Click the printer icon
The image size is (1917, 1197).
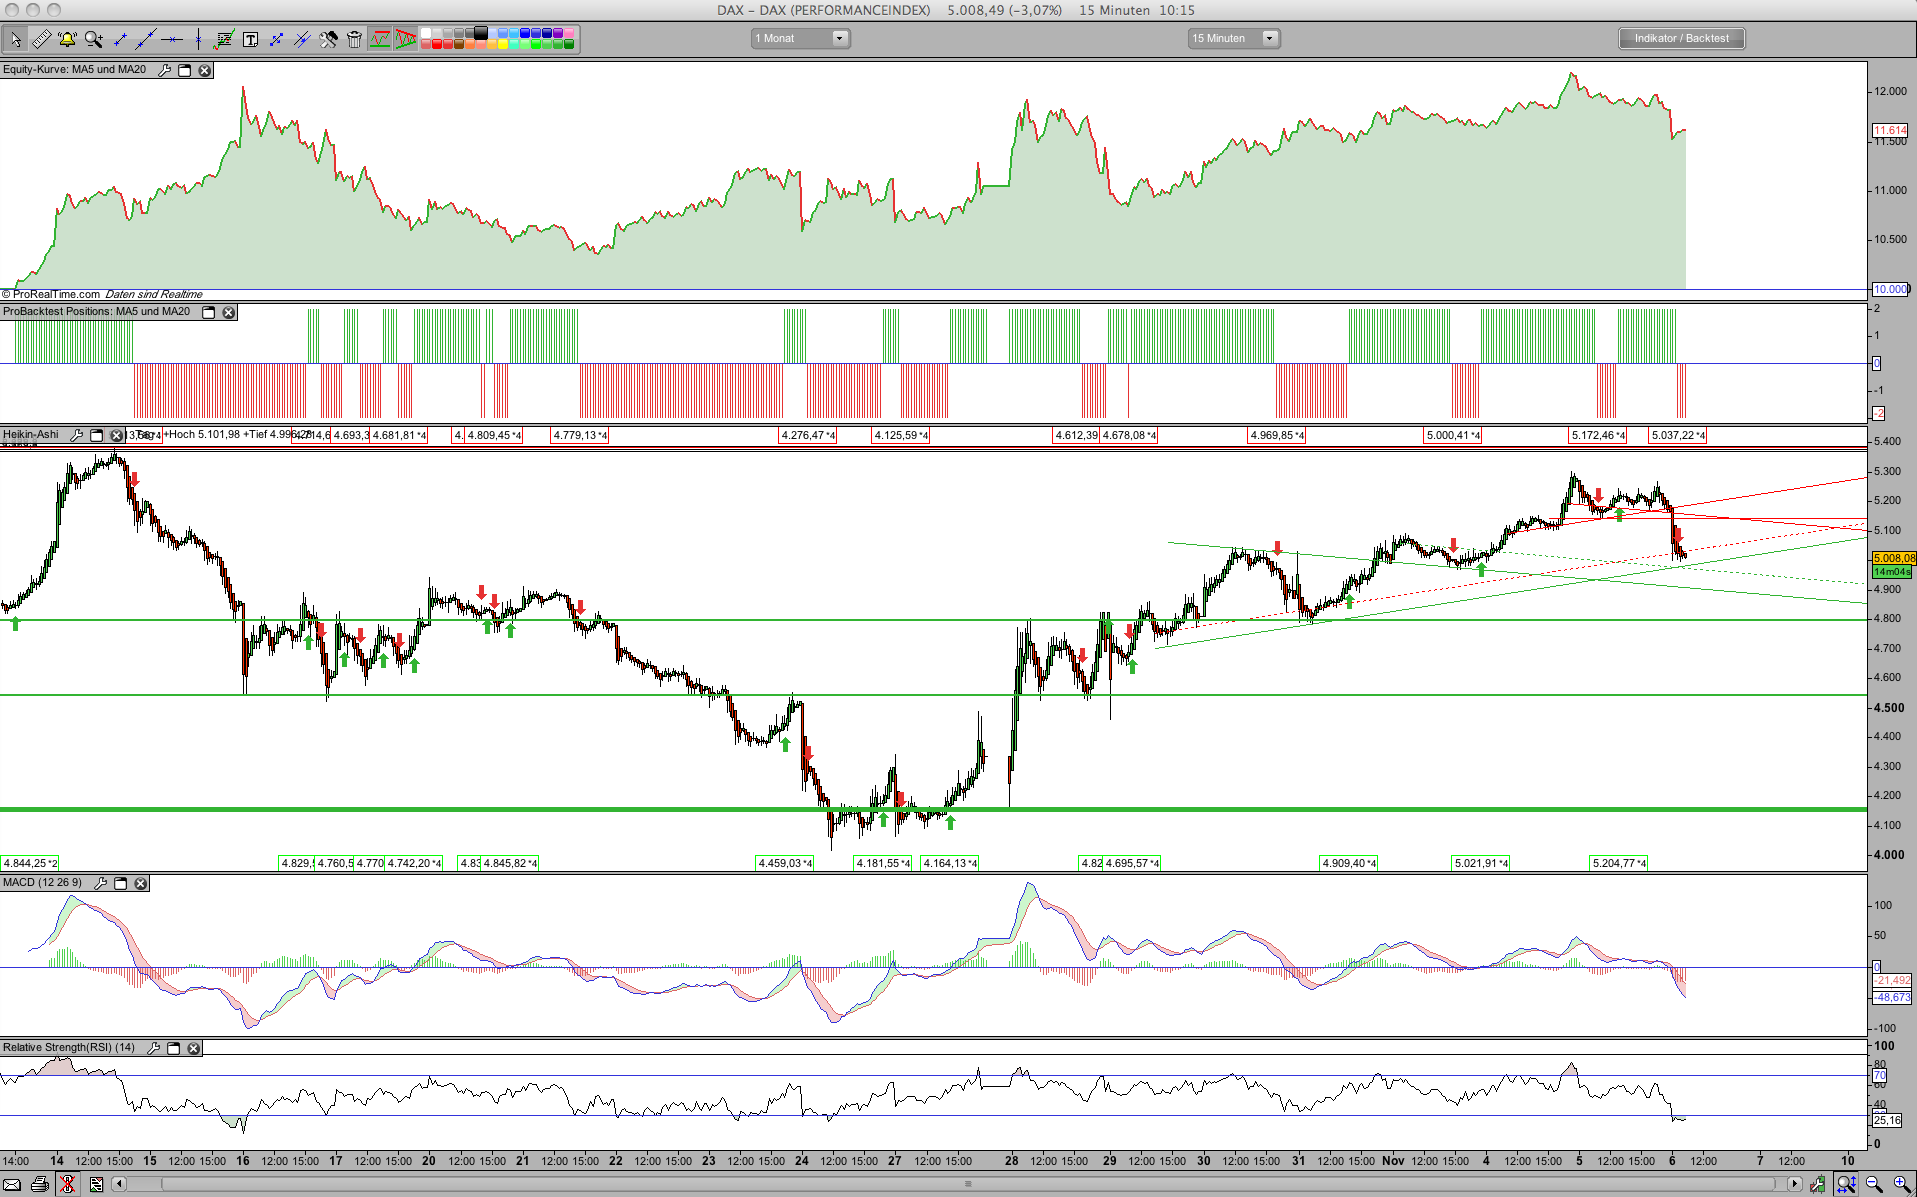coord(40,1185)
